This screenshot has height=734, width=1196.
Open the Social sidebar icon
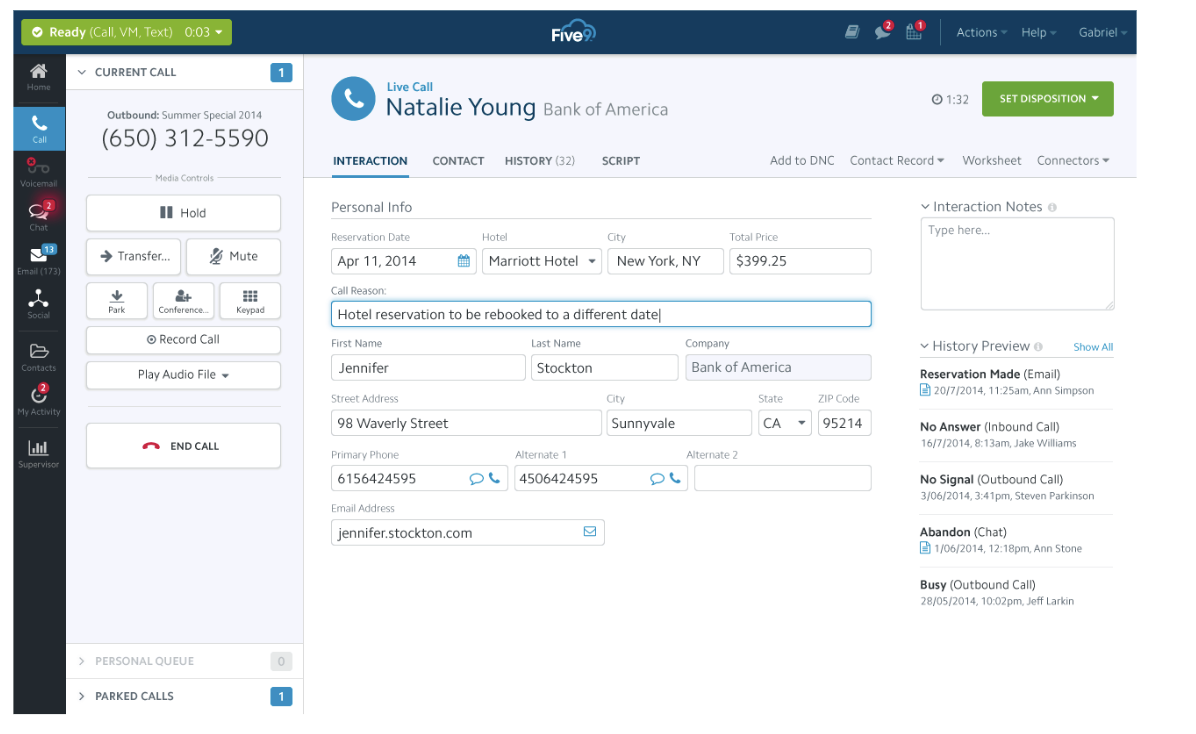39,303
